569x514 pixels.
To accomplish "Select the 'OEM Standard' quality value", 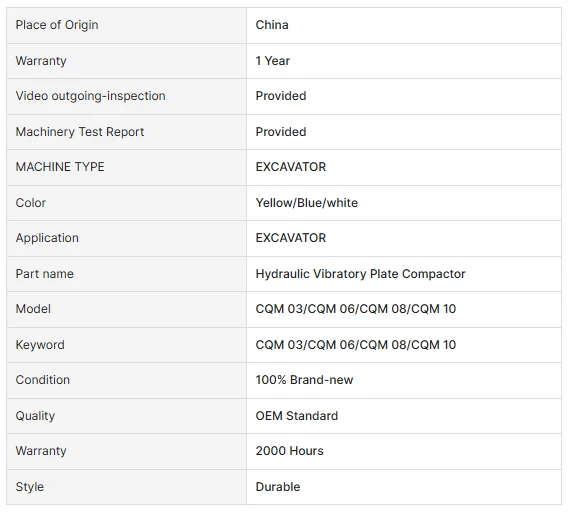I will pyautogui.click(x=296, y=416).
